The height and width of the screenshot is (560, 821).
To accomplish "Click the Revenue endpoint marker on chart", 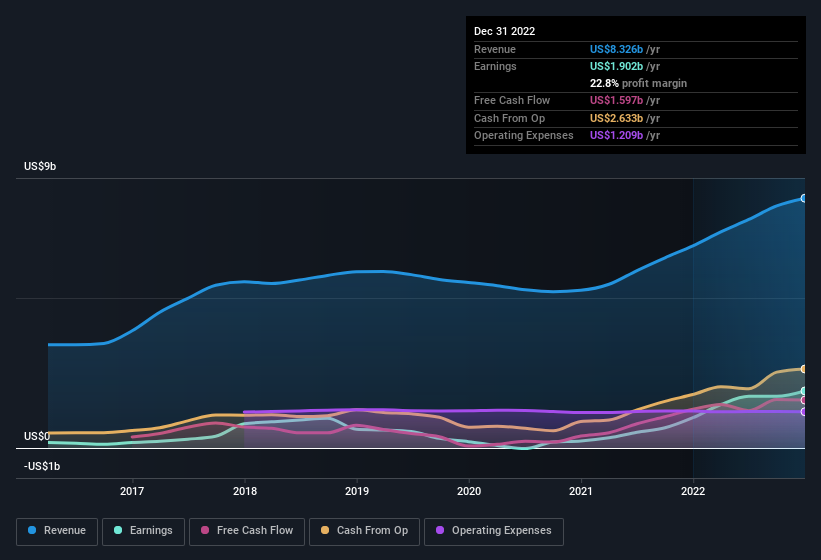I will [x=804, y=198].
